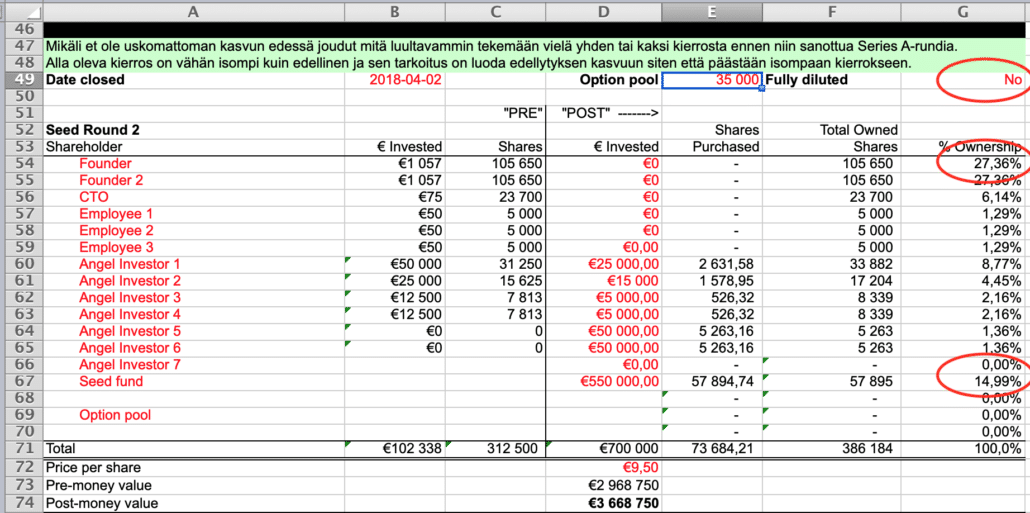Click the '% Ownership' column heading

click(x=980, y=146)
